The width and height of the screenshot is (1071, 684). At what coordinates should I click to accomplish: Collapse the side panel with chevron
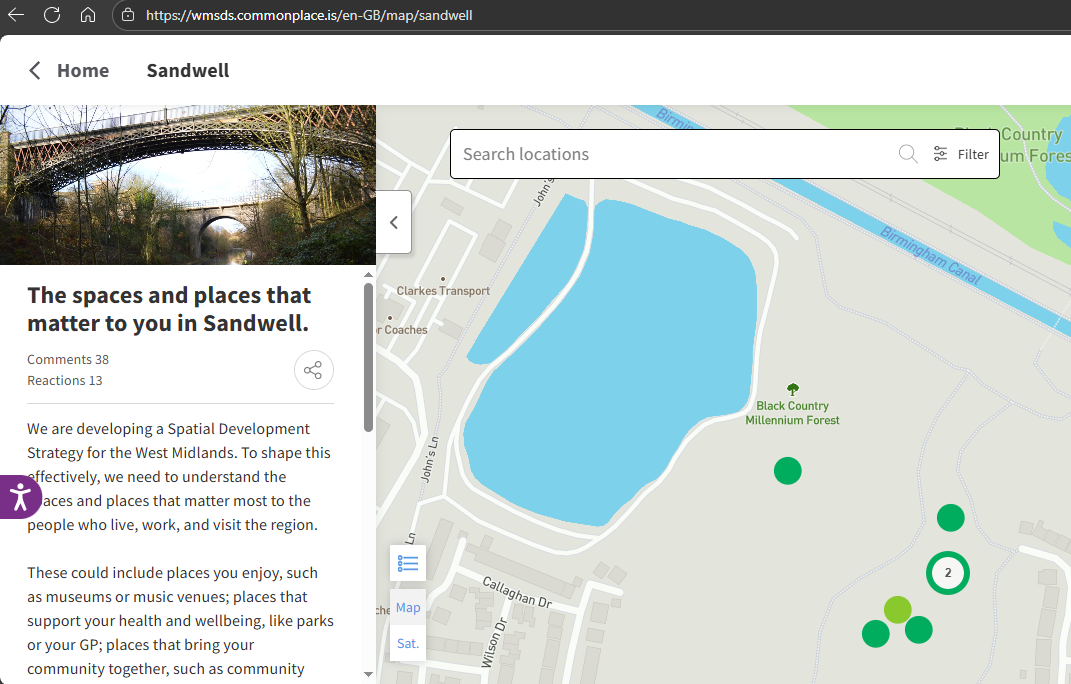pyautogui.click(x=394, y=222)
